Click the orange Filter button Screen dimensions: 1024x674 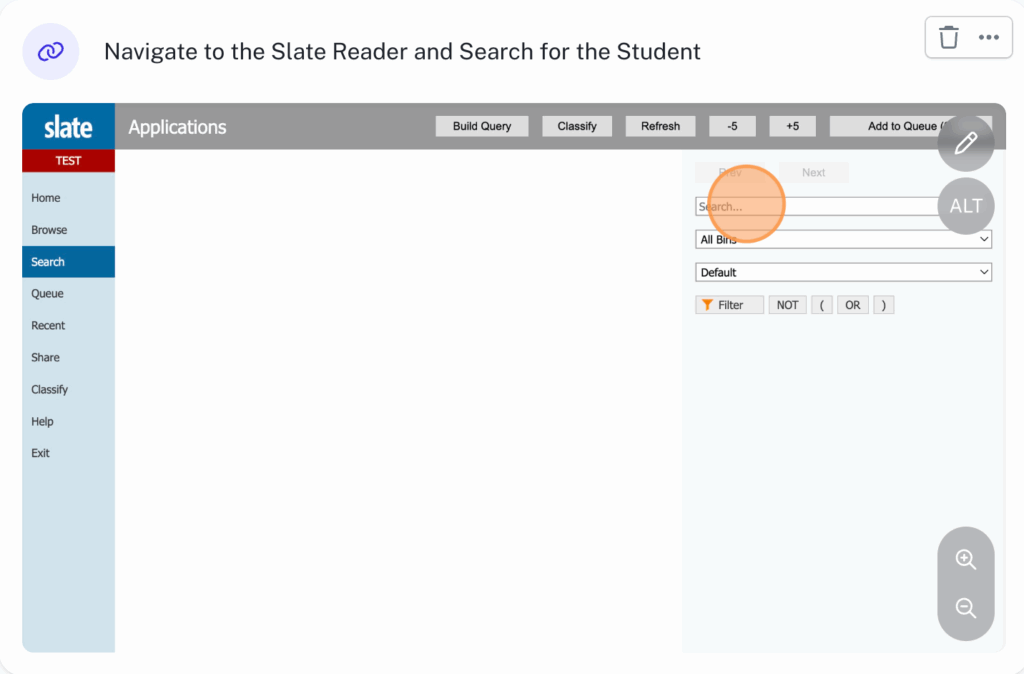(729, 305)
